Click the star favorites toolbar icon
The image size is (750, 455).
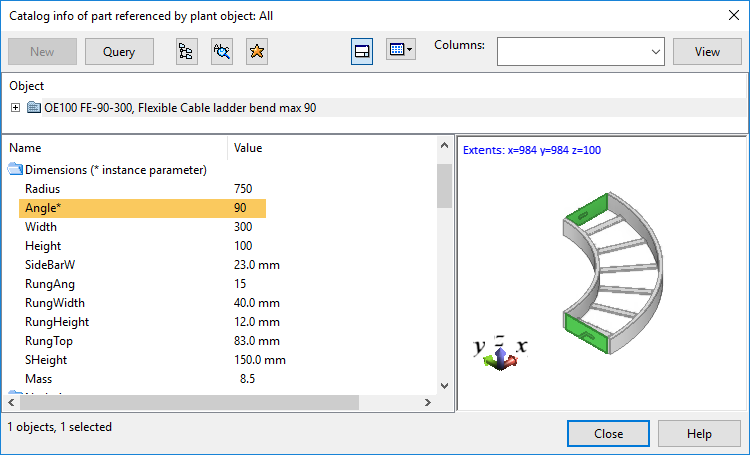click(x=257, y=52)
